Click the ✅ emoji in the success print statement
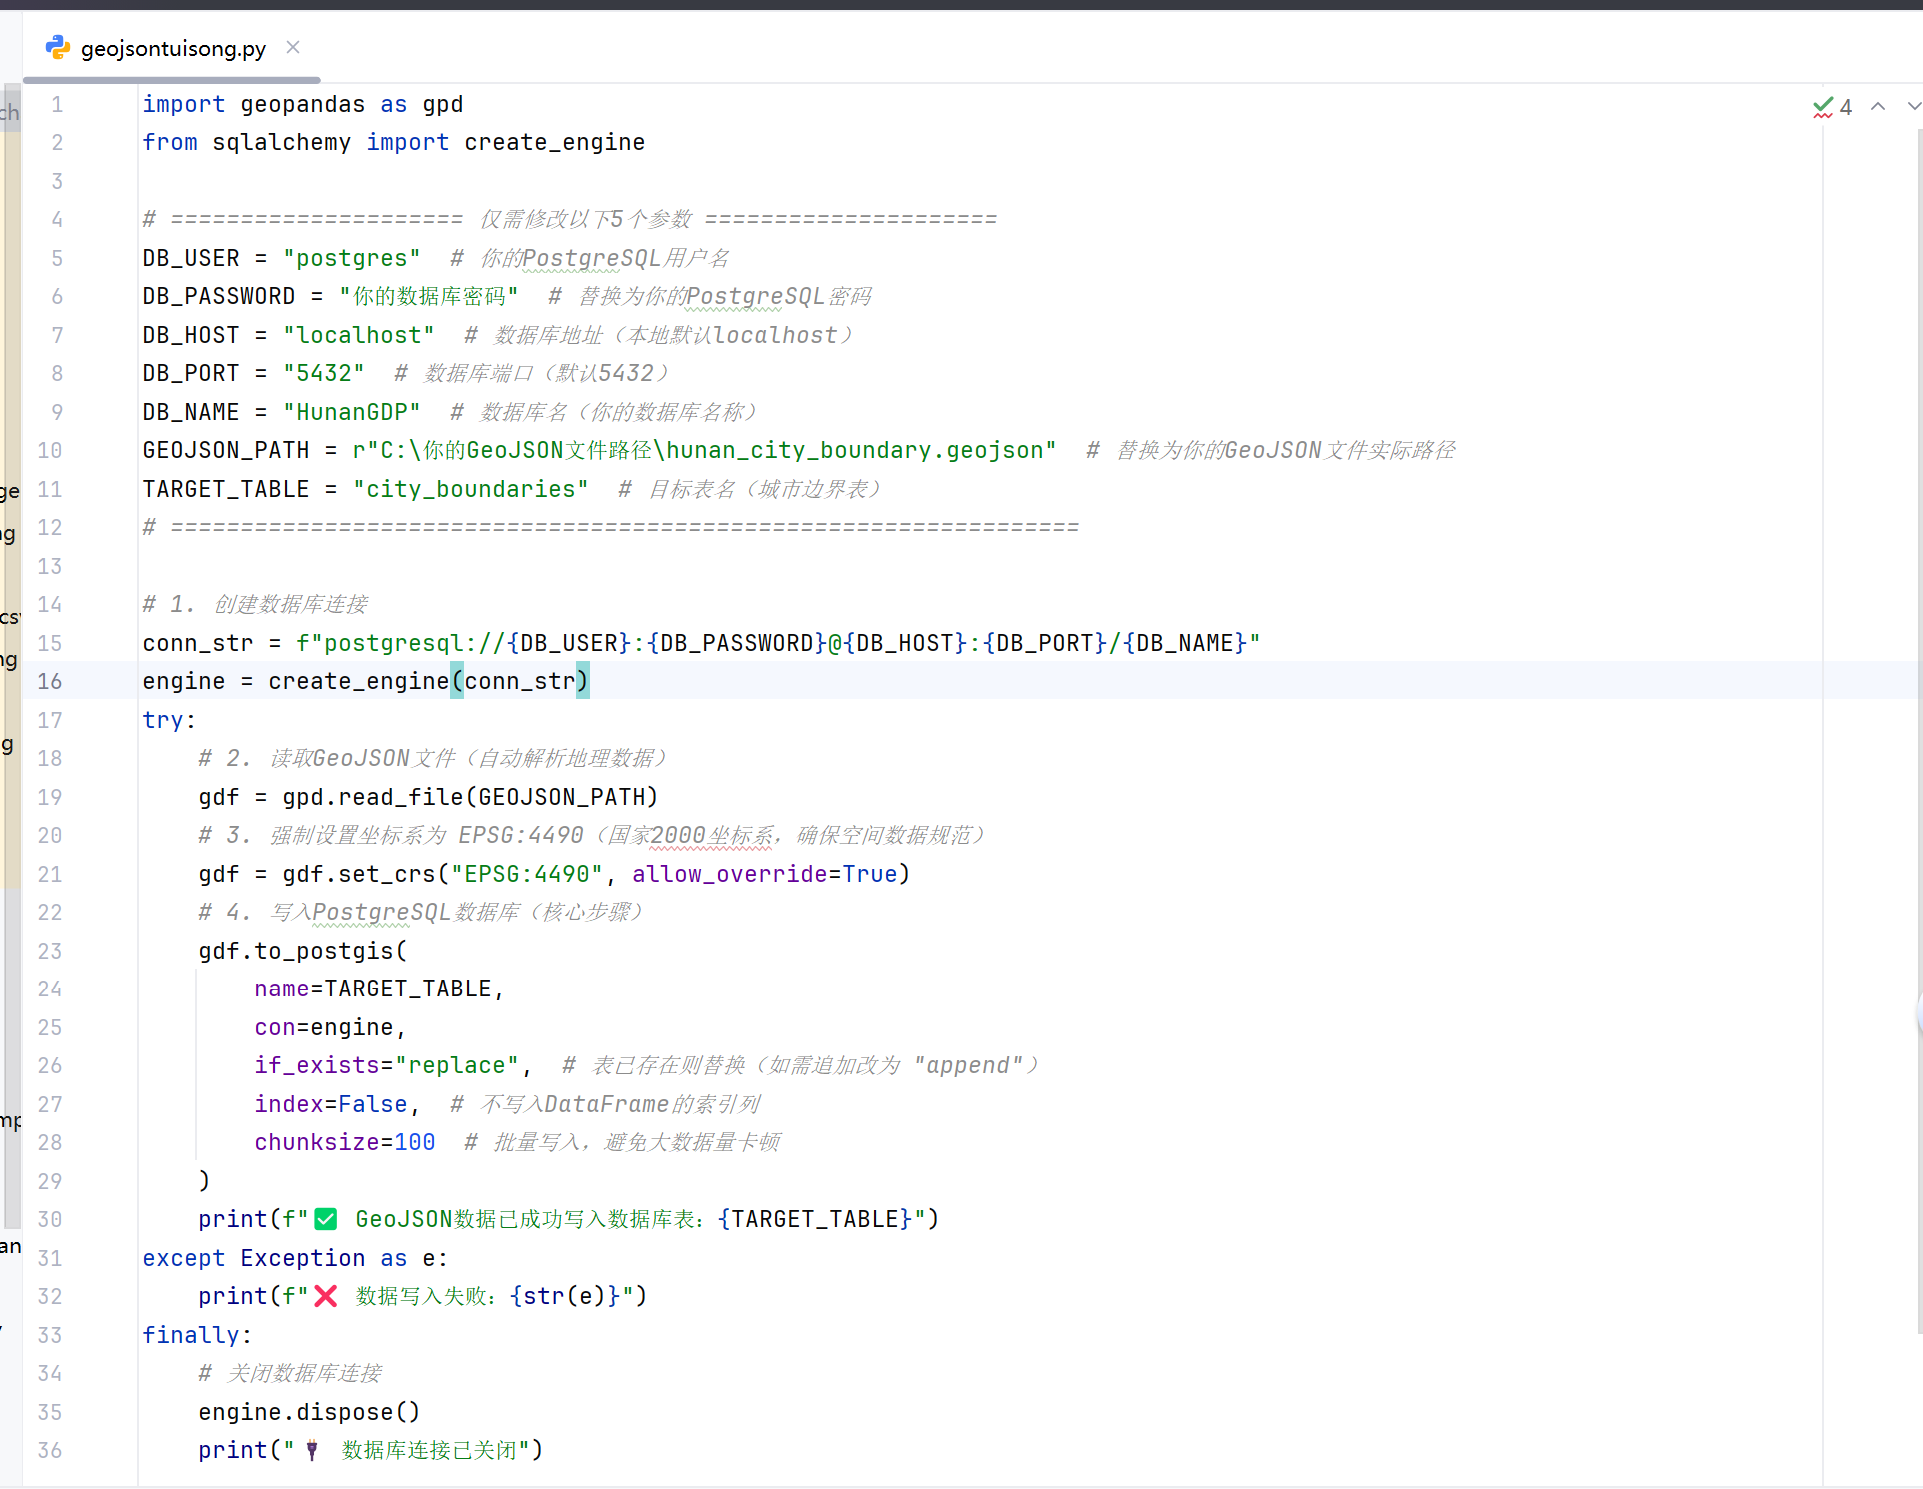Image resolution: width=1923 pixels, height=1489 pixels. [x=325, y=1218]
